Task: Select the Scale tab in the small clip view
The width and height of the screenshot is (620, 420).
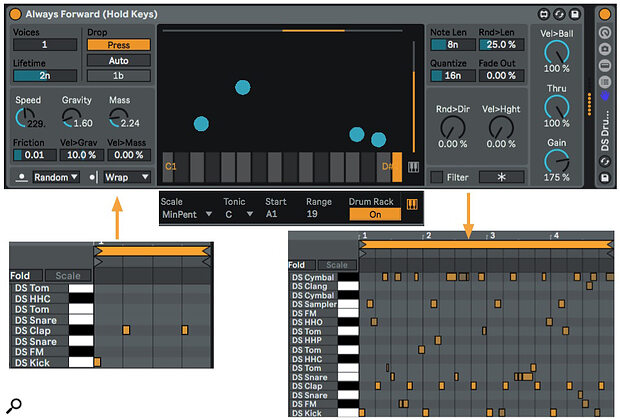Action: pos(68,276)
